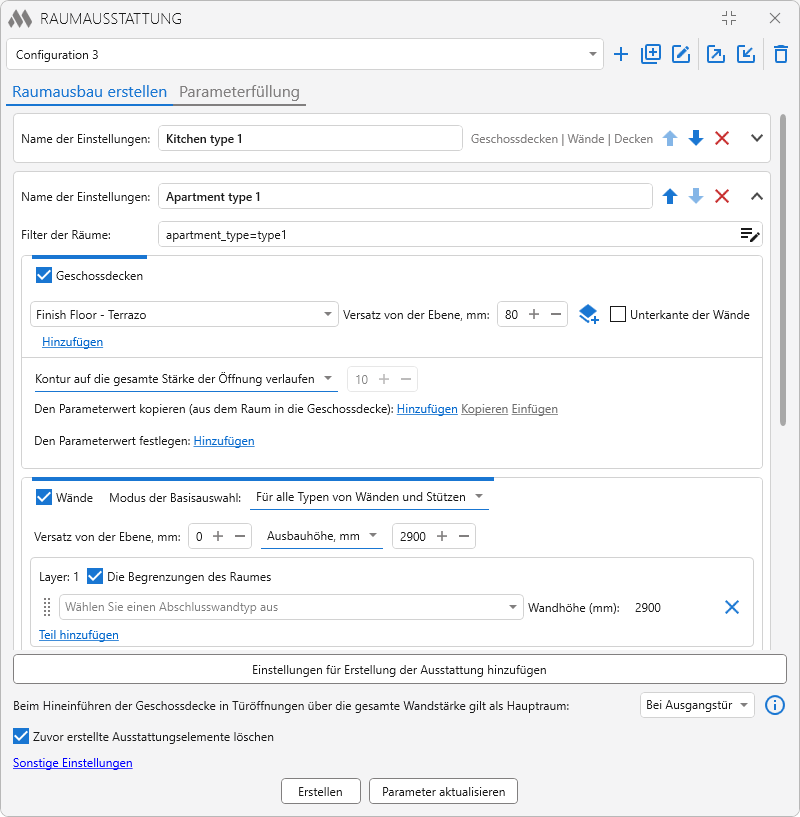Image resolution: width=800 pixels, height=817 pixels.
Task: Increase floor offset value of 80
Action: coord(534,314)
